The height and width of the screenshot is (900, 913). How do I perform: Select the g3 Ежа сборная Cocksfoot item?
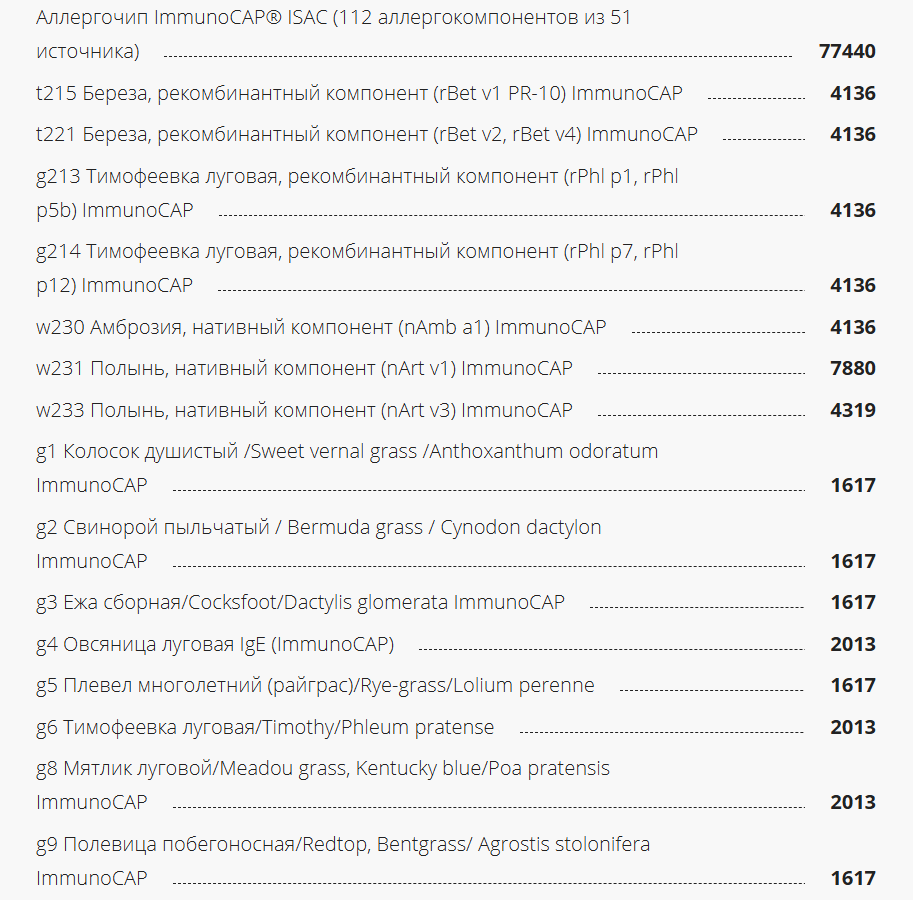click(300, 603)
